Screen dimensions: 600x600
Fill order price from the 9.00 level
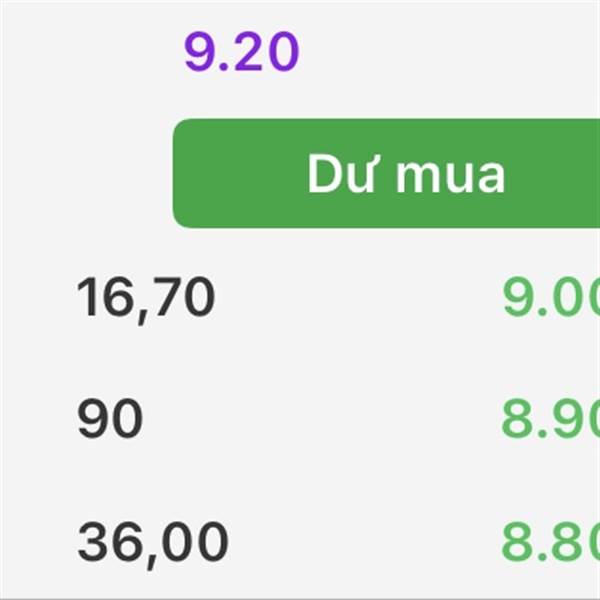(551, 297)
